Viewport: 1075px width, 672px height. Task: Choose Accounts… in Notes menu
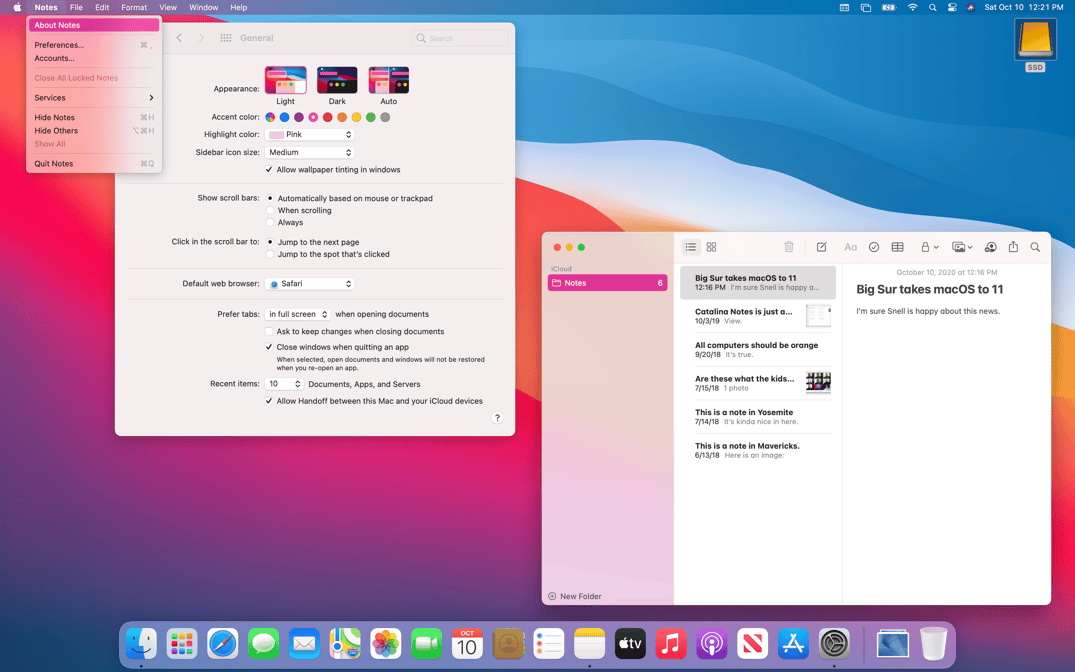click(x=94, y=58)
